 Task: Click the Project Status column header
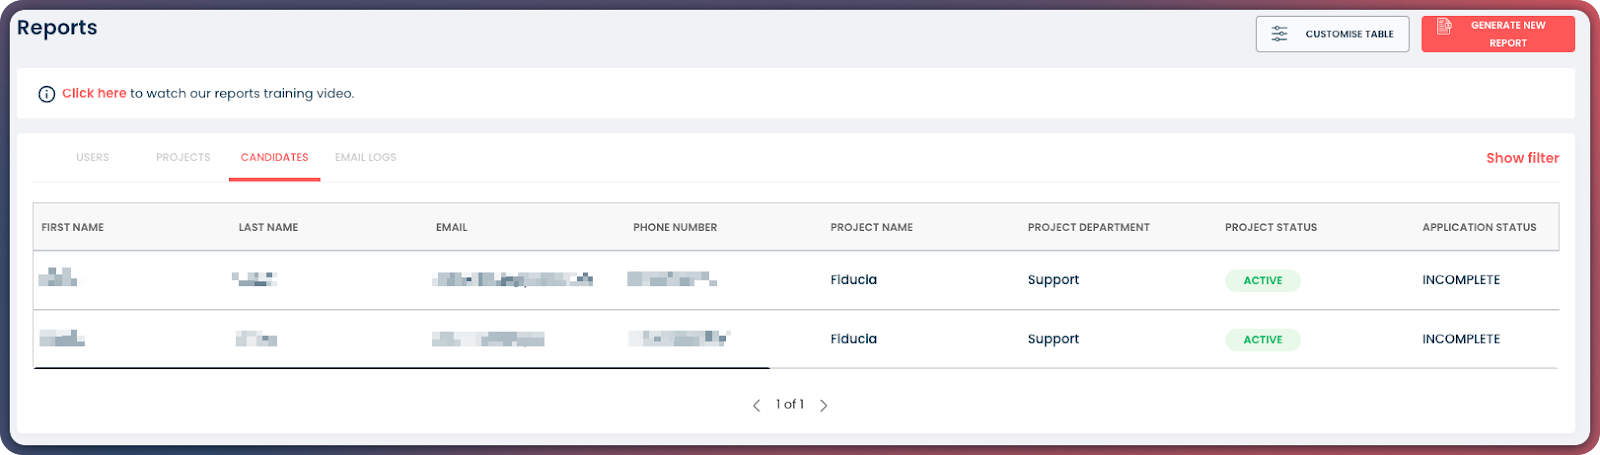click(1270, 227)
